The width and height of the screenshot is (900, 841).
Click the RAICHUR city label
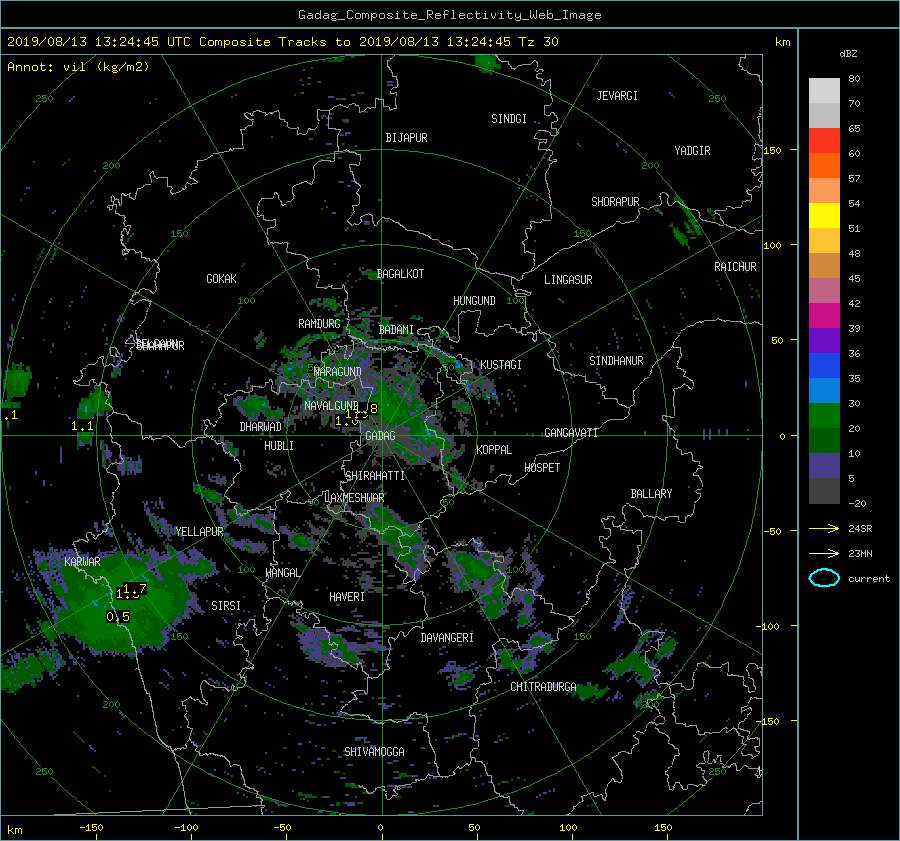coord(735,267)
